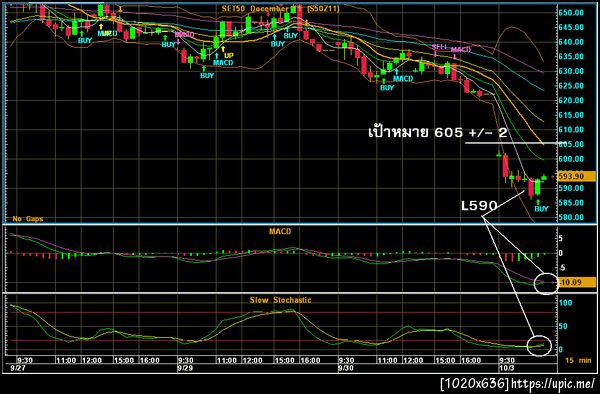Click the yellow 'UP' signal label

(x=229, y=55)
